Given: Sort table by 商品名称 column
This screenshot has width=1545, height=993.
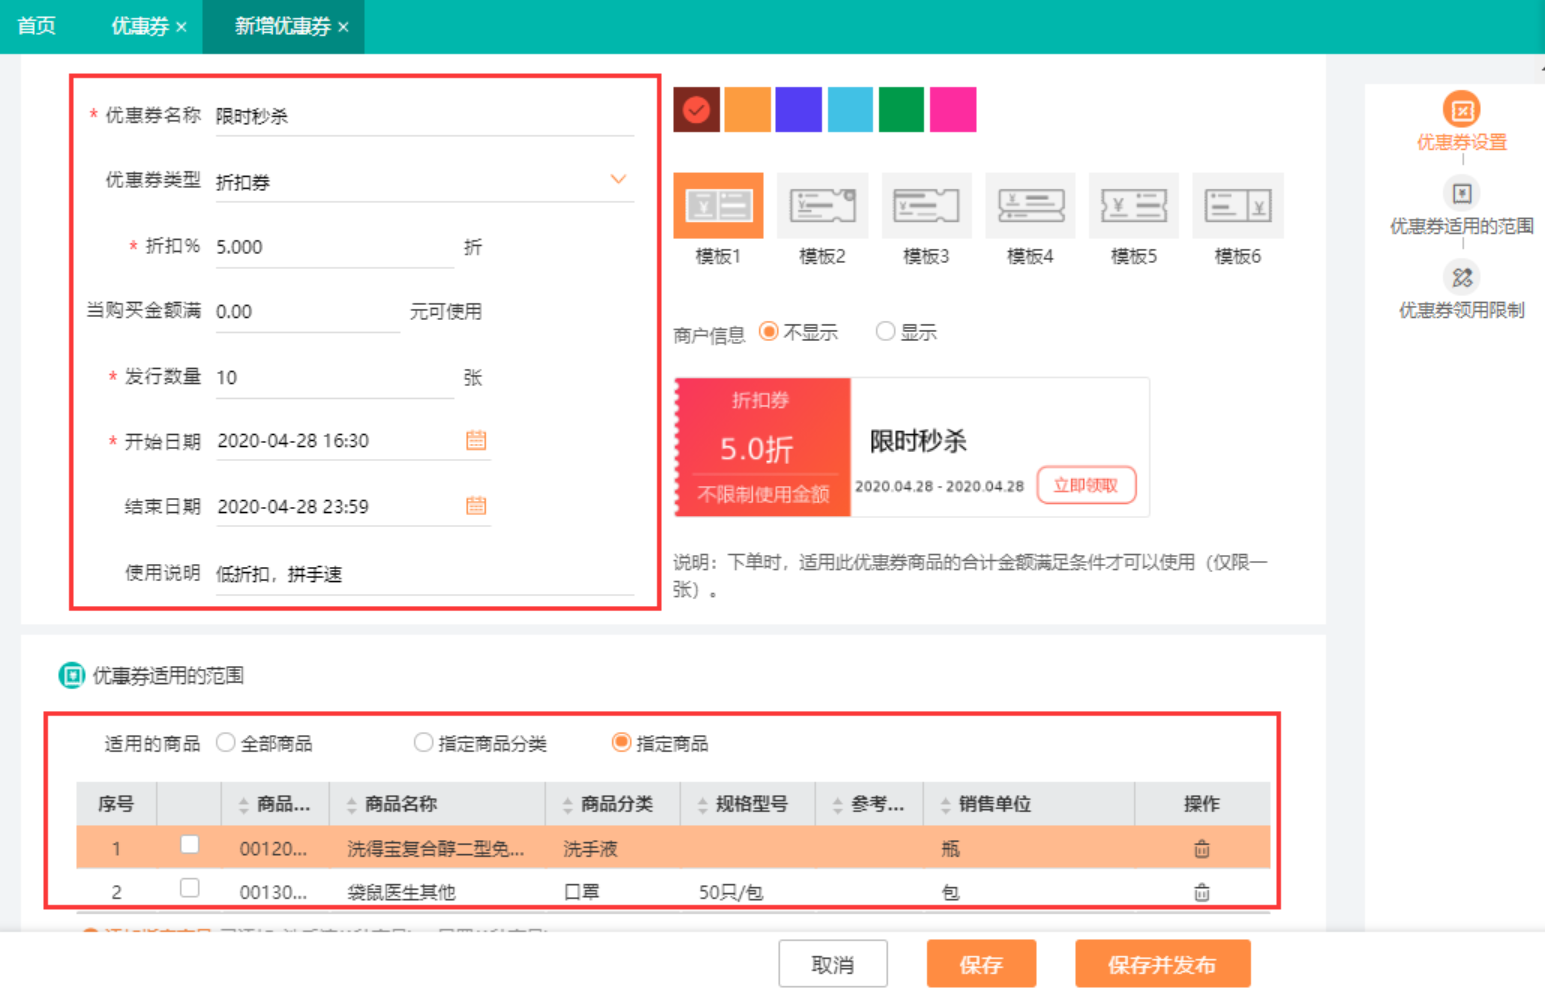Looking at the screenshot, I should 352,805.
